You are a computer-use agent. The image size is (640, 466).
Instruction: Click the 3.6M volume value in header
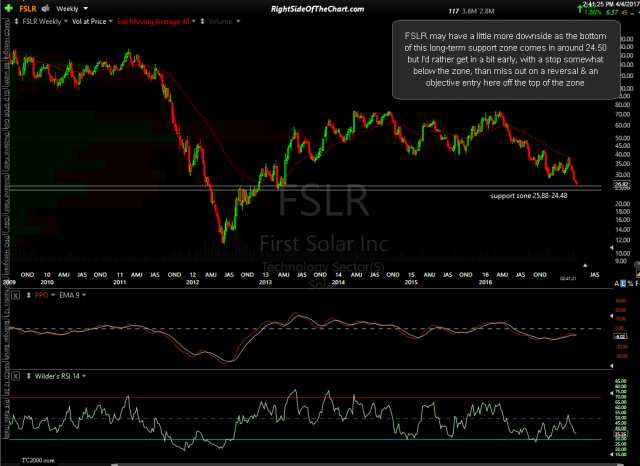(x=469, y=11)
